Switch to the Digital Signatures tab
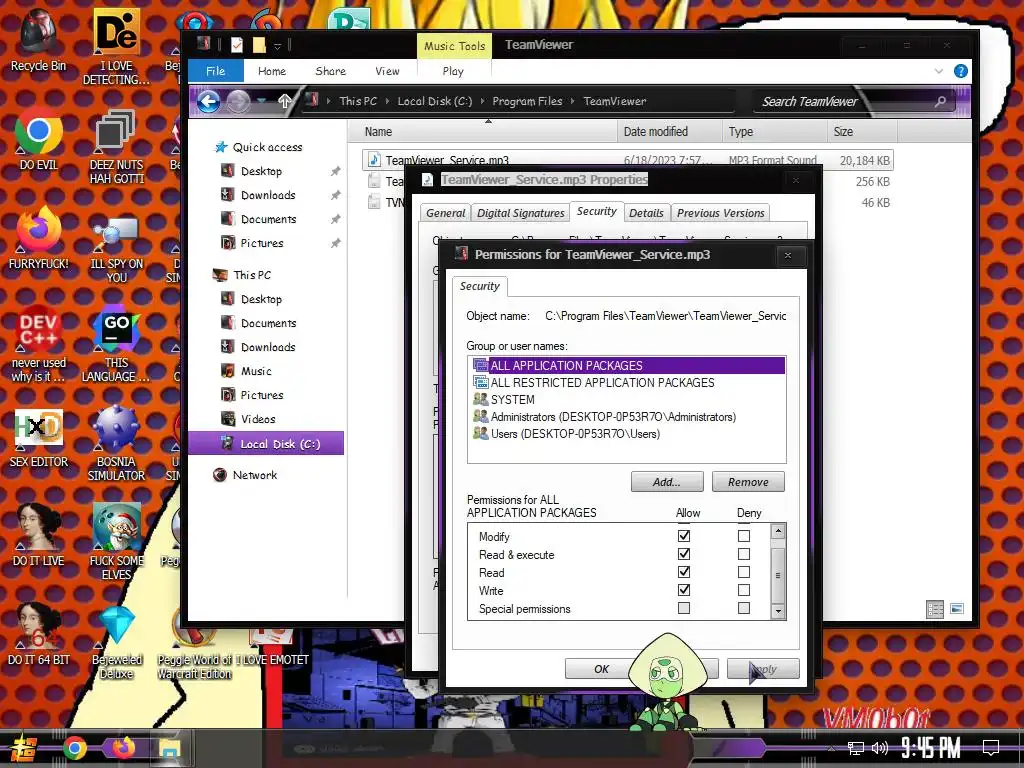The image size is (1024, 768). point(520,213)
